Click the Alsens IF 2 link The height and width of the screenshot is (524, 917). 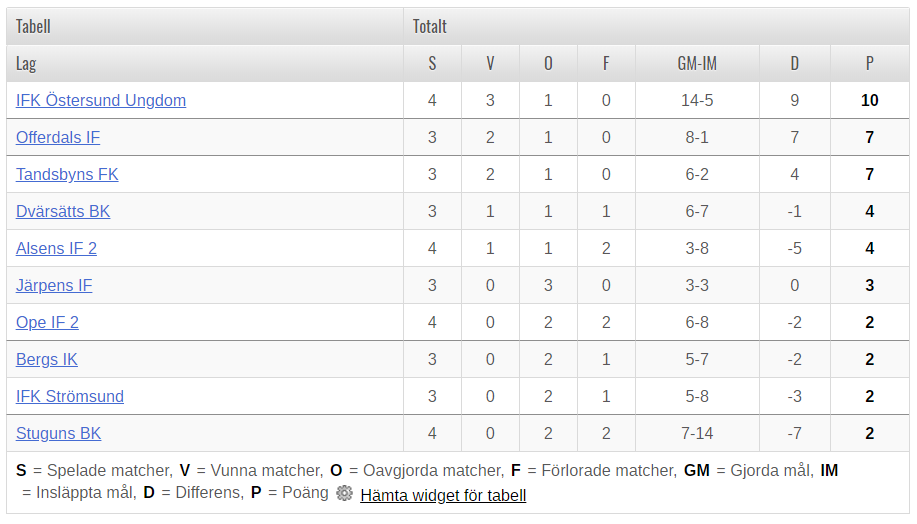(56, 249)
